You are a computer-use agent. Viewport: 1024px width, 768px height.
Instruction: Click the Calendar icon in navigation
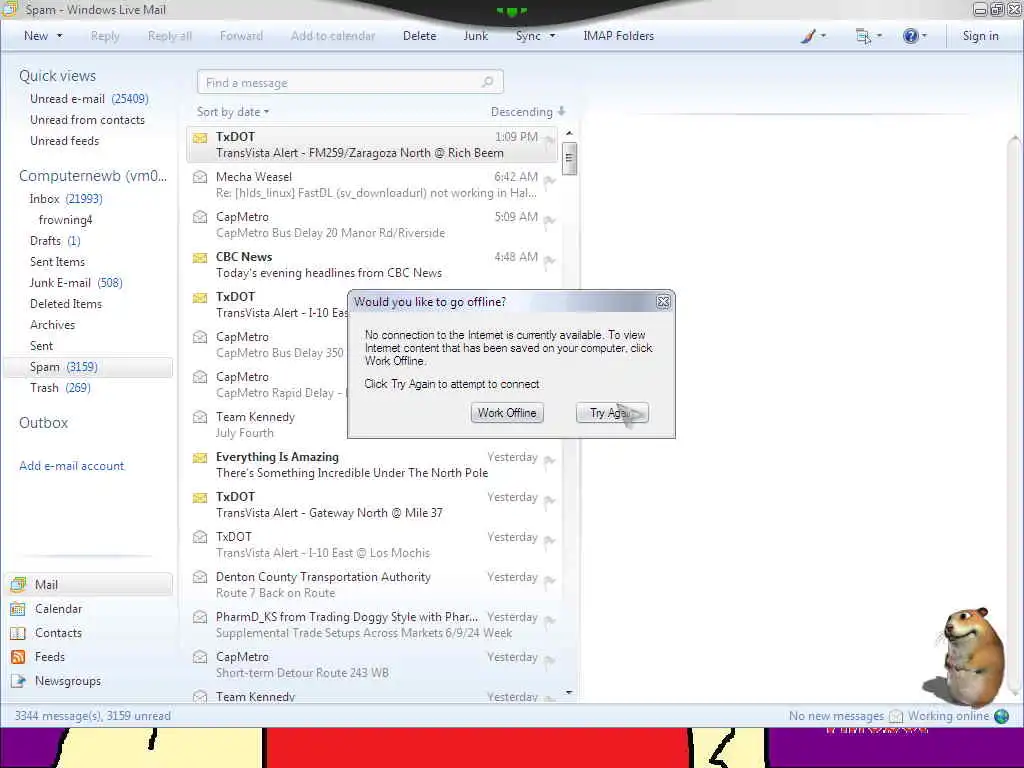18,609
